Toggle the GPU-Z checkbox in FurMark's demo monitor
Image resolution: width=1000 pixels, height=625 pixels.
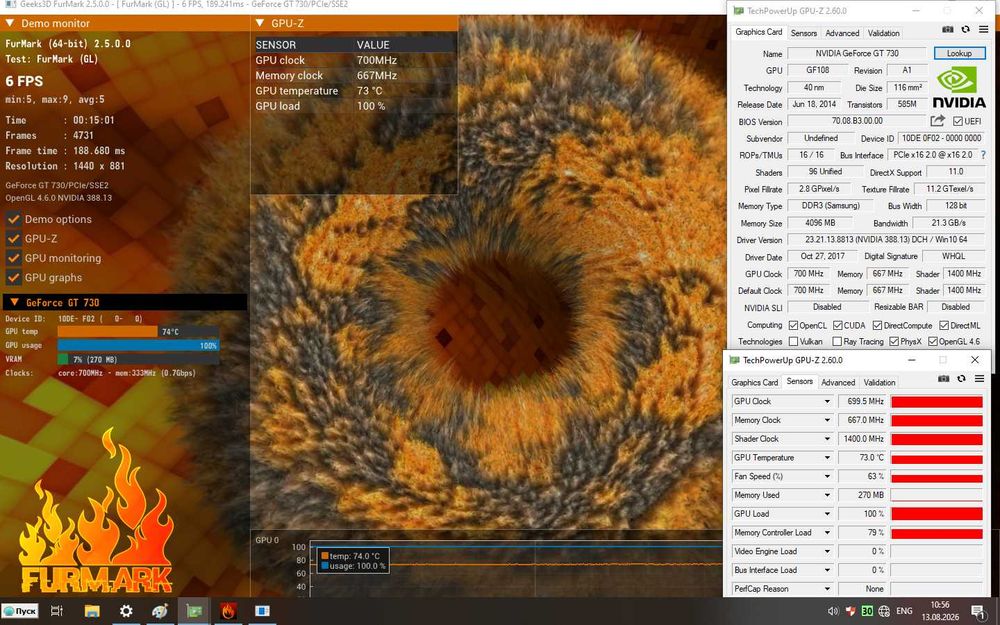click(x=13, y=239)
